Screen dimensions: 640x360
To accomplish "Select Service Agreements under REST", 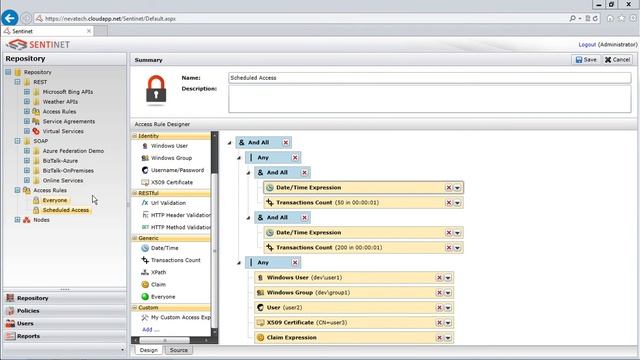I will click(69, 121).
